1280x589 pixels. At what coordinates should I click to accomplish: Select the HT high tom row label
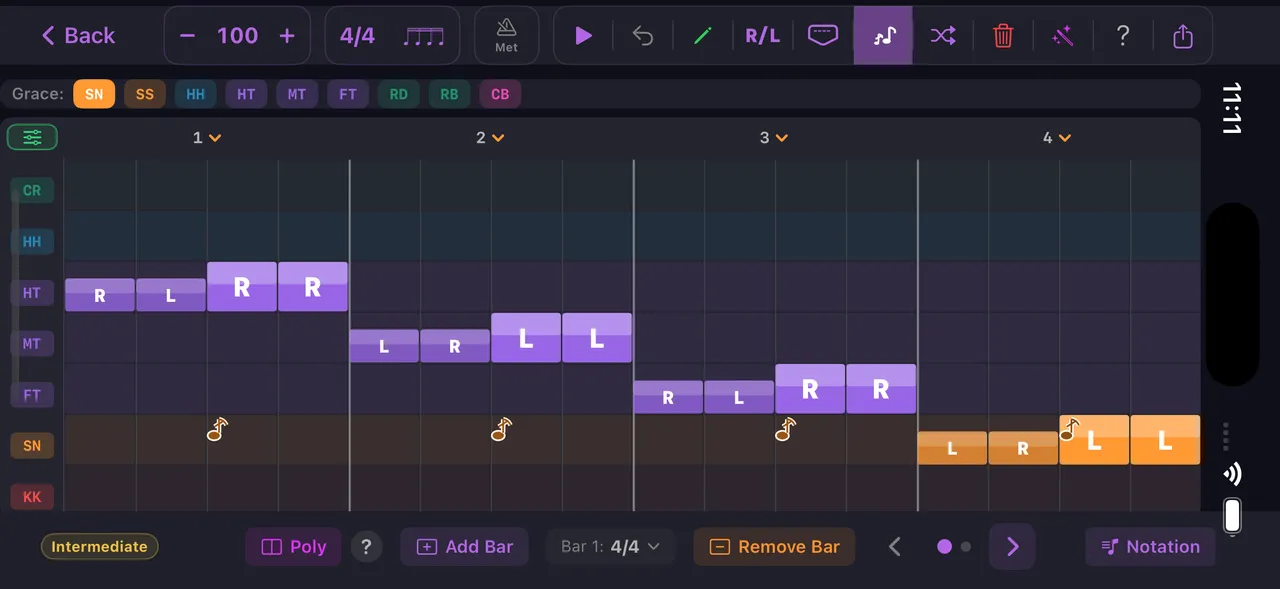click(32, 293)
